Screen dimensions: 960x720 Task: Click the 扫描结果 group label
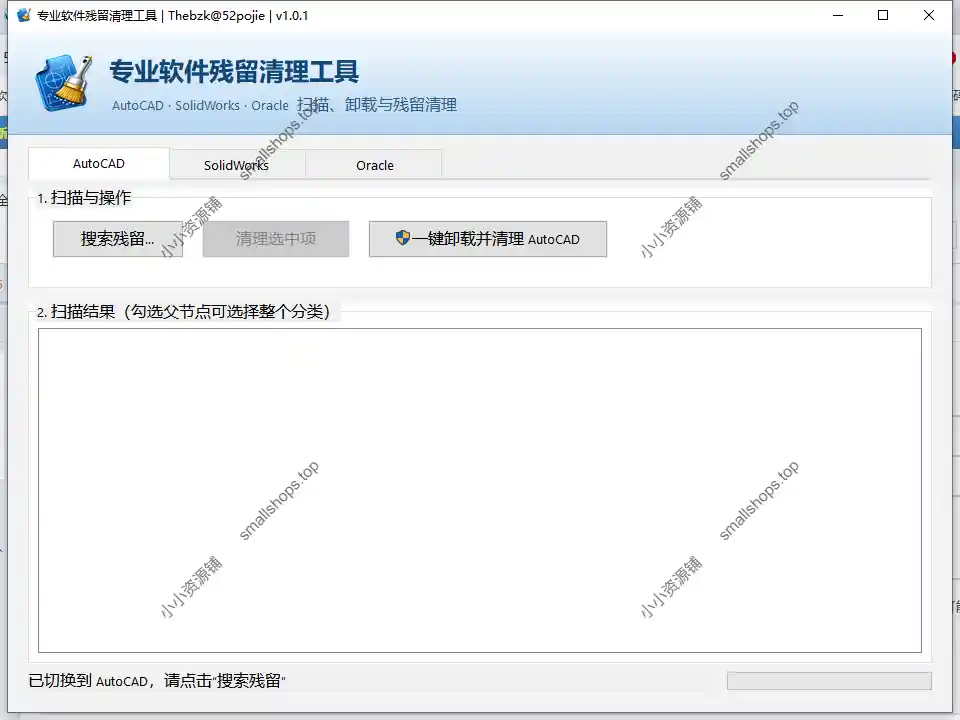pyautogui.click(x=183, y=312)
